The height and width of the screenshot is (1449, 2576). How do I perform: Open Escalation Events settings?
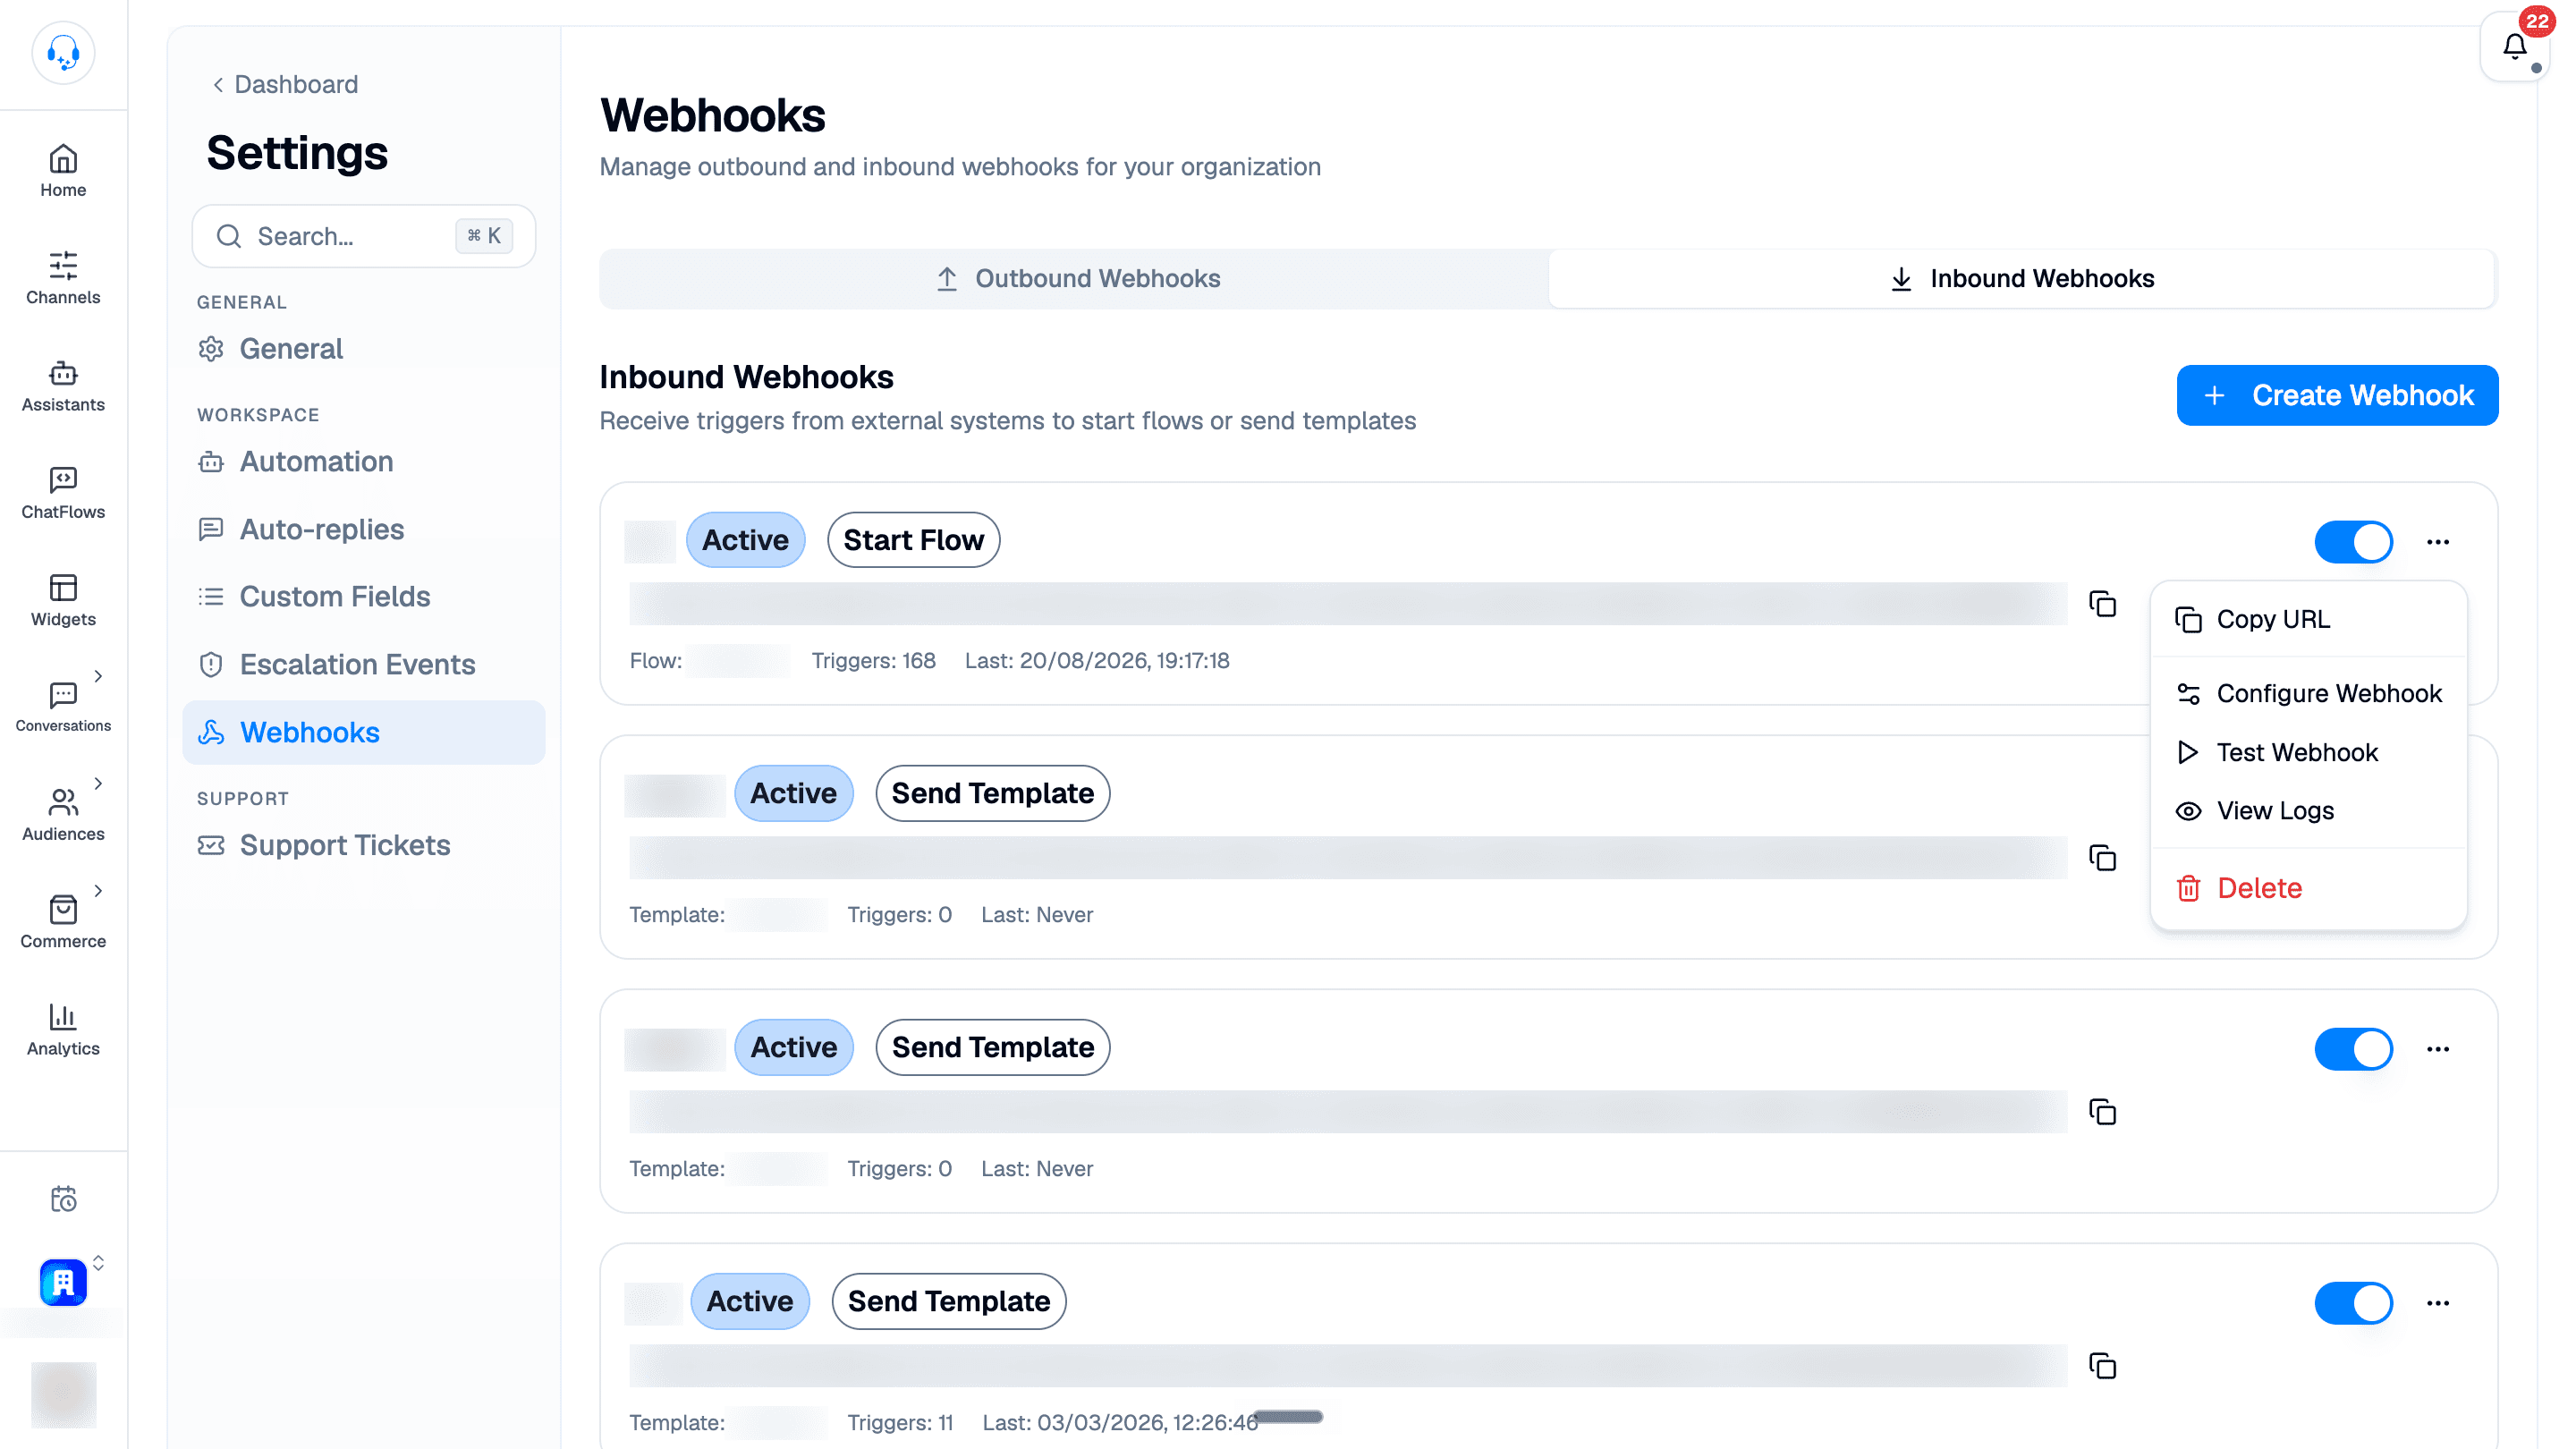[x=364, y=665]
